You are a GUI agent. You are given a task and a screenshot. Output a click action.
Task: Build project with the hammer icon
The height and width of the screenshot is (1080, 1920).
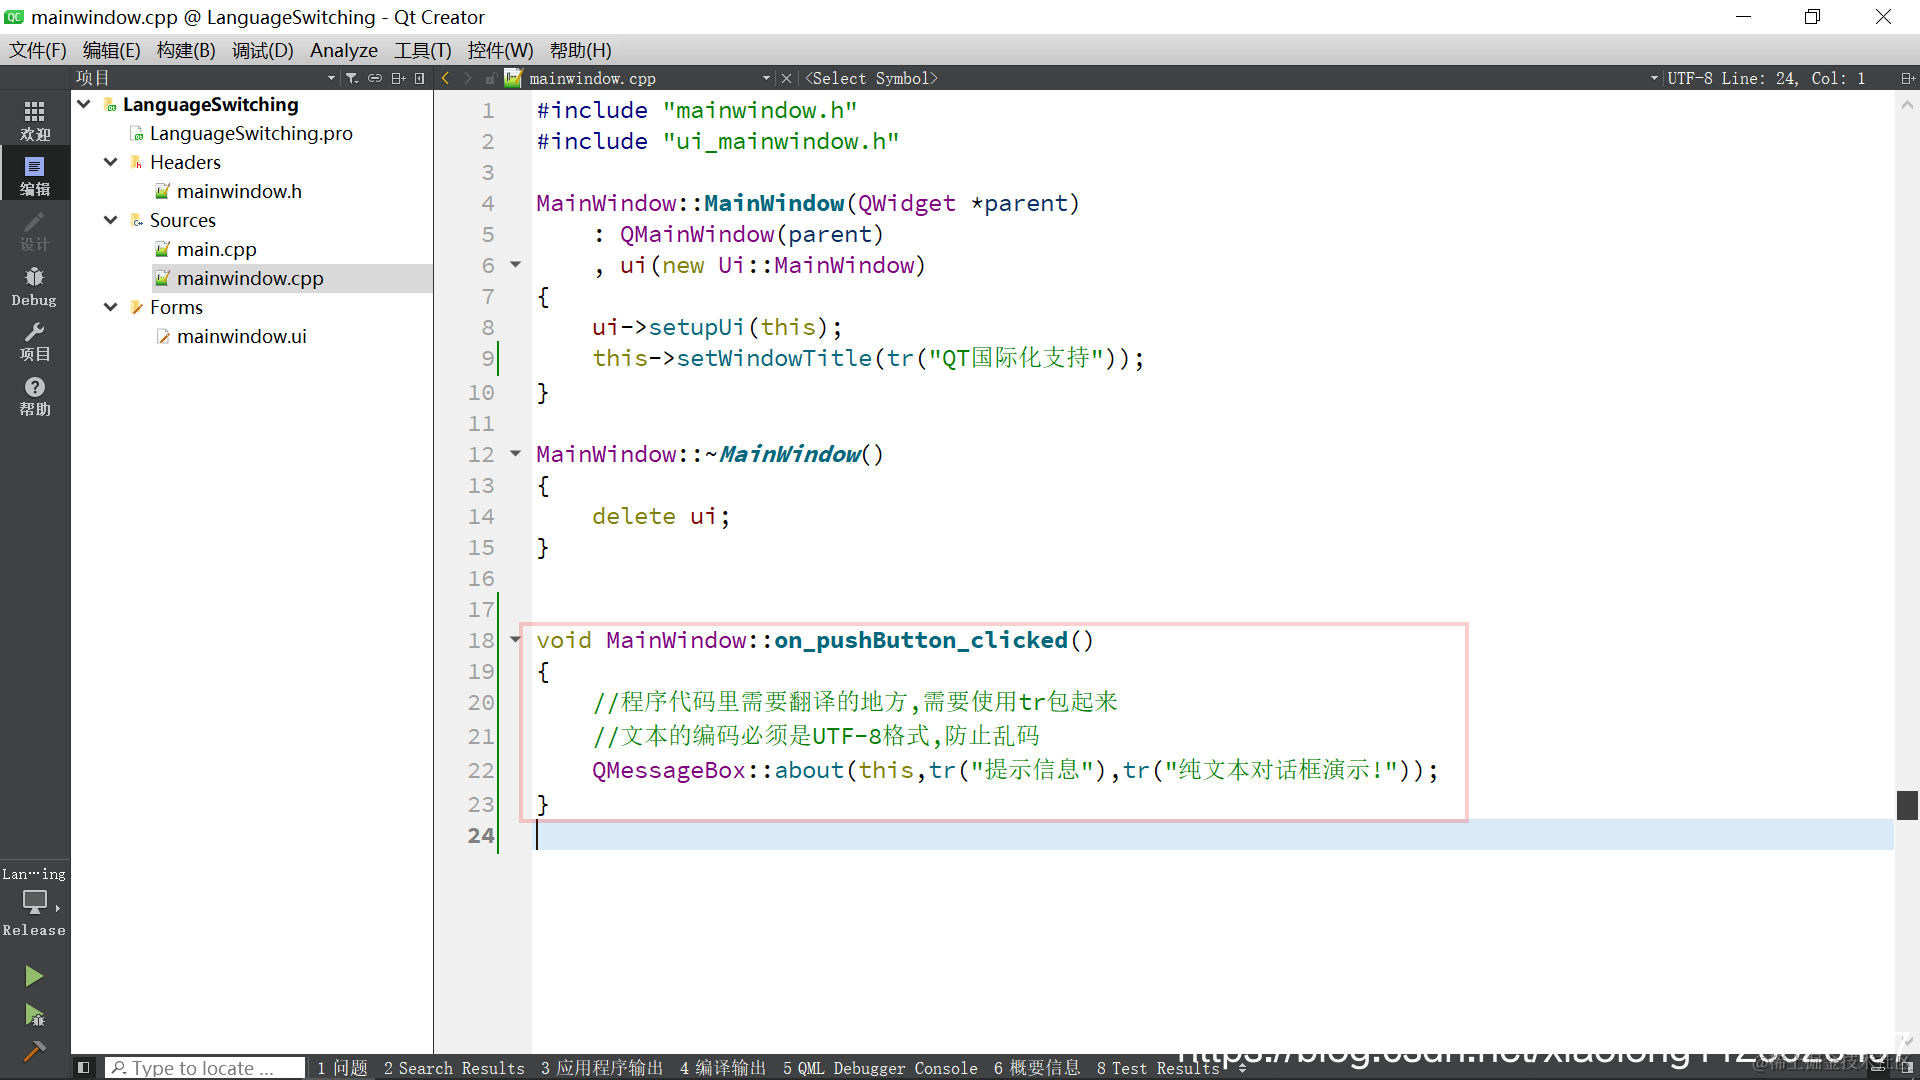pos(34,1051)
